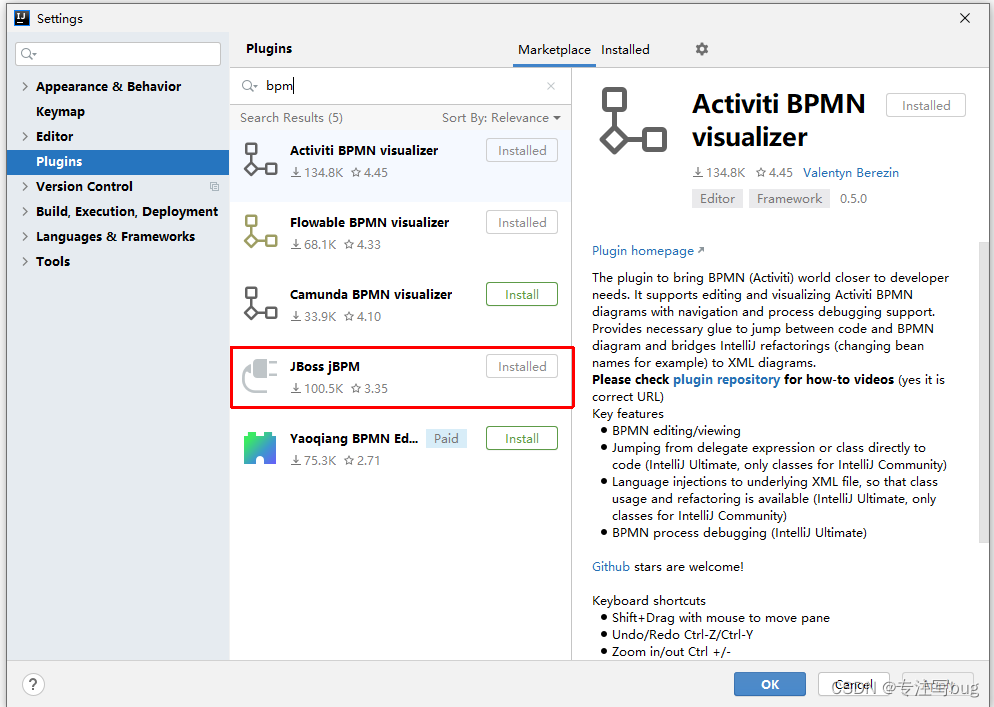Clear the bpm search with the X icon

click(550, 87)
